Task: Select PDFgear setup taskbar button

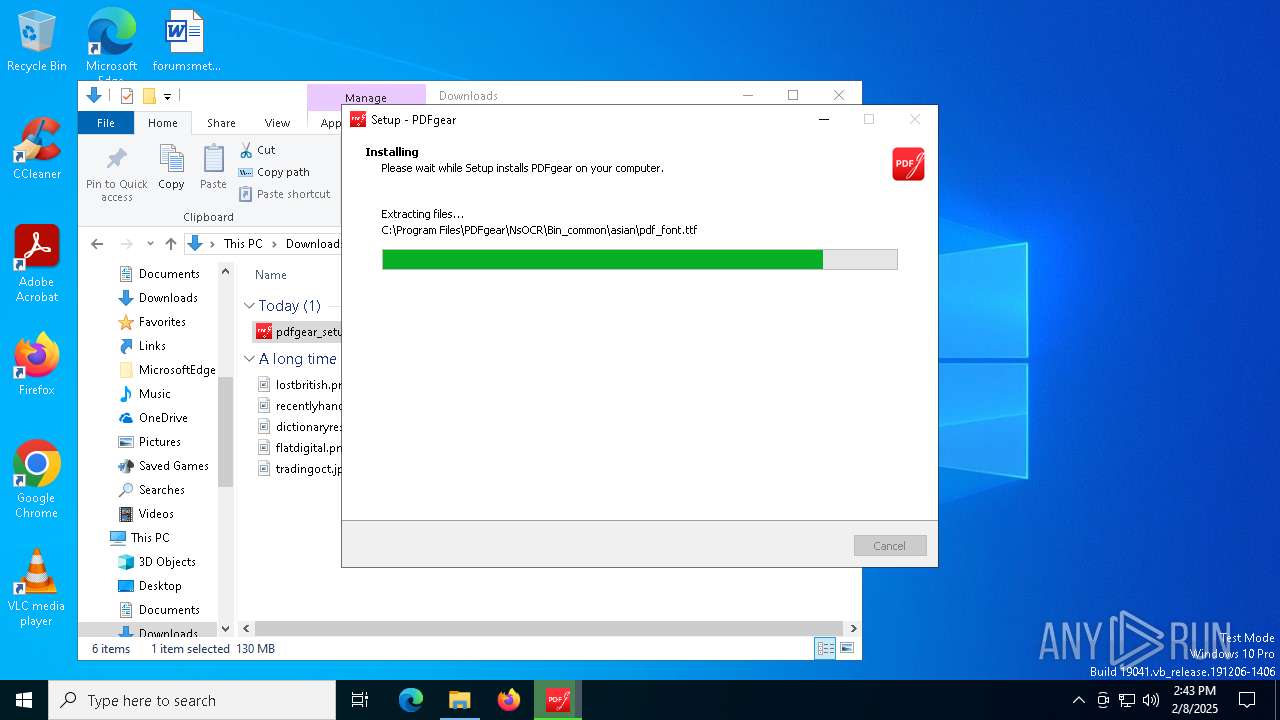Action: (558, 700)
